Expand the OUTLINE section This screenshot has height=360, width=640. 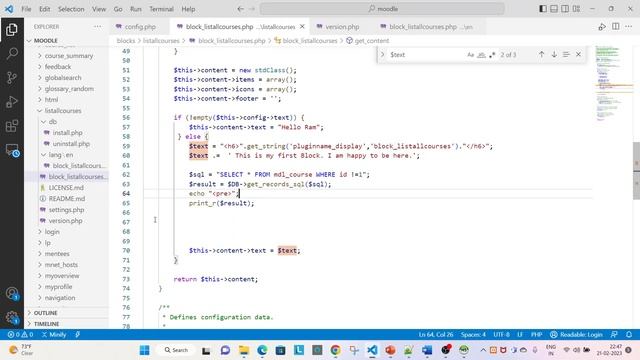tap(45, 313)
